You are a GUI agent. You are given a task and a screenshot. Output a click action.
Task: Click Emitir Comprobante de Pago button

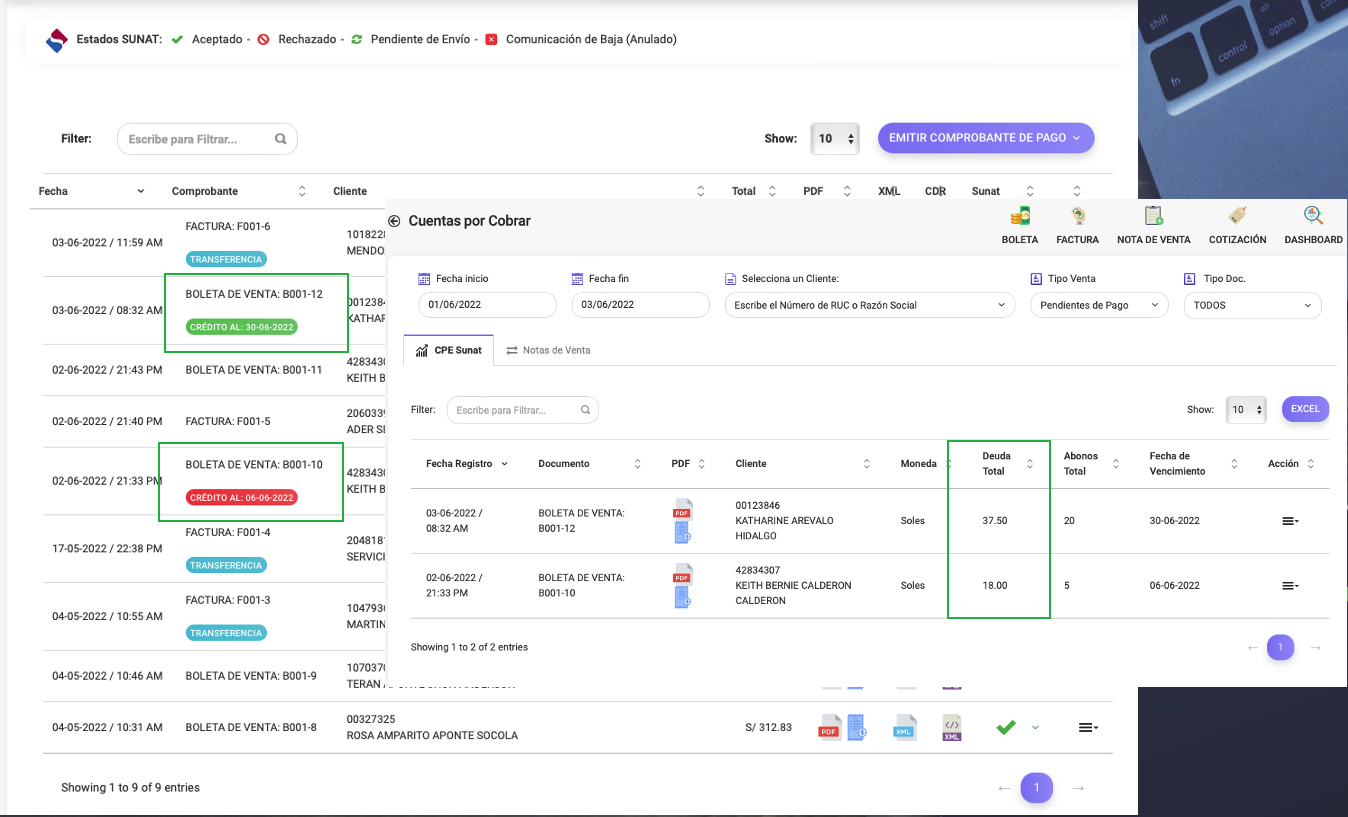(985, 138)
